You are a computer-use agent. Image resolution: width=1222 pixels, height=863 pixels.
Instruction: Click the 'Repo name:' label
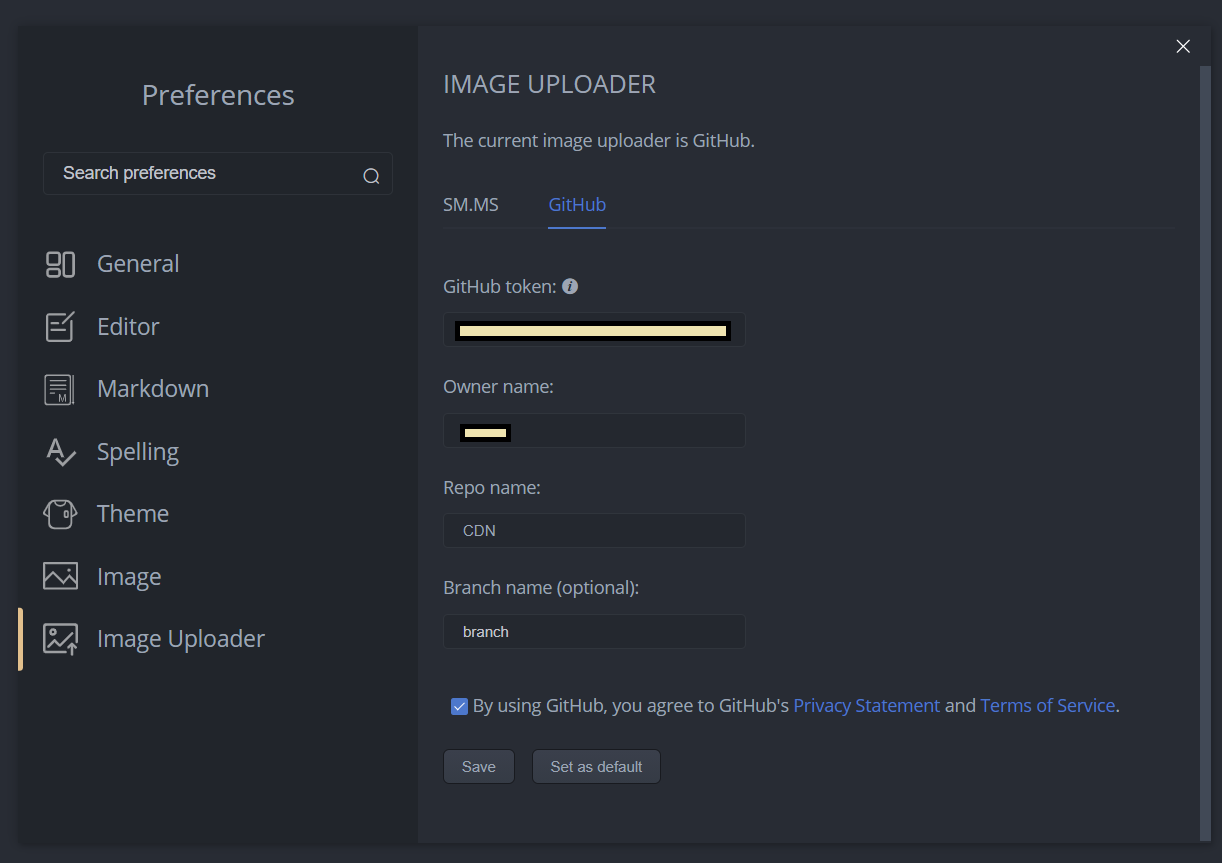pyautogui.click(x=492, y=488)
